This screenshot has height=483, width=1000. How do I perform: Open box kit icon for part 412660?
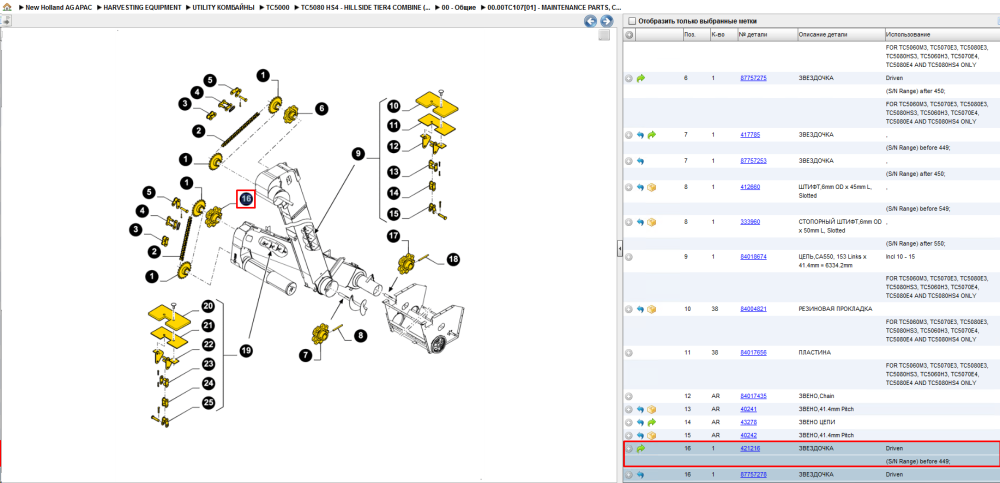tap(652, 188)
